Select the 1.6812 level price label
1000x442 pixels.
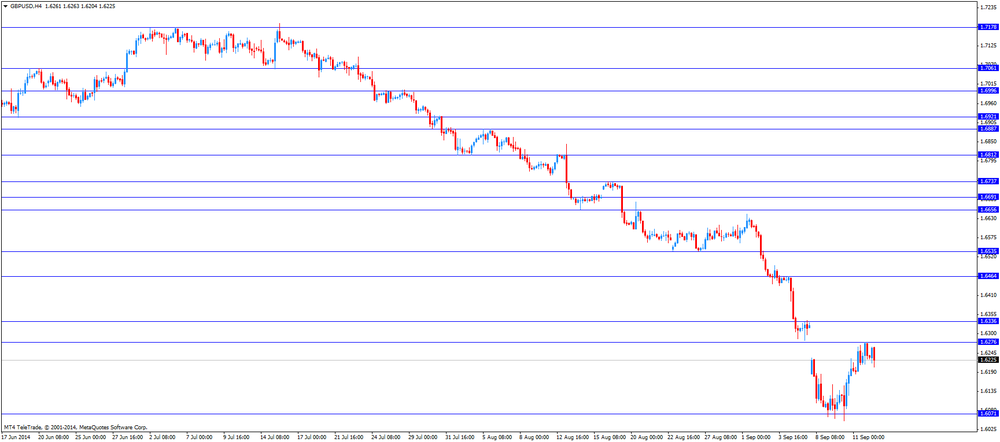tap(987, 155)
